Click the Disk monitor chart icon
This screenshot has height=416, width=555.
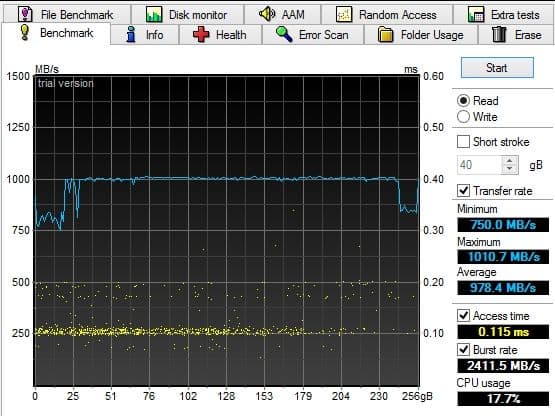point(154,15)
